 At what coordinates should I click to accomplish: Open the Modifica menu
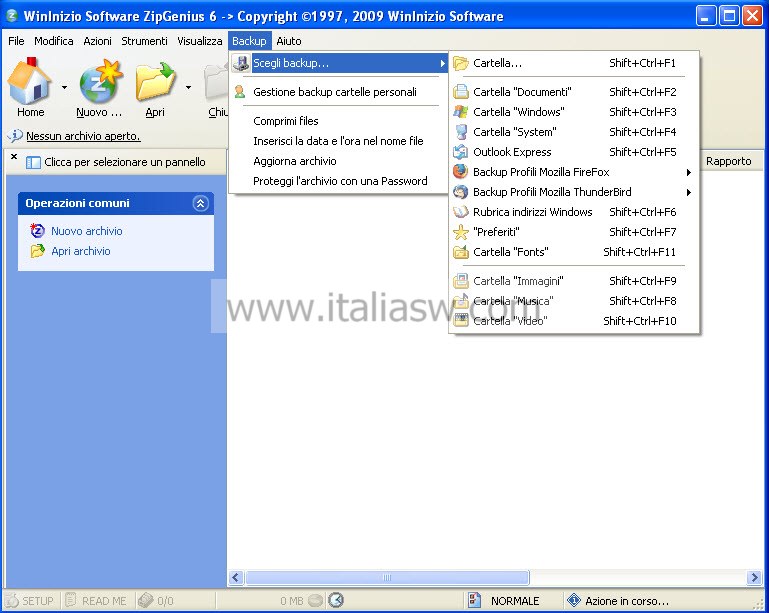(53, 41)
